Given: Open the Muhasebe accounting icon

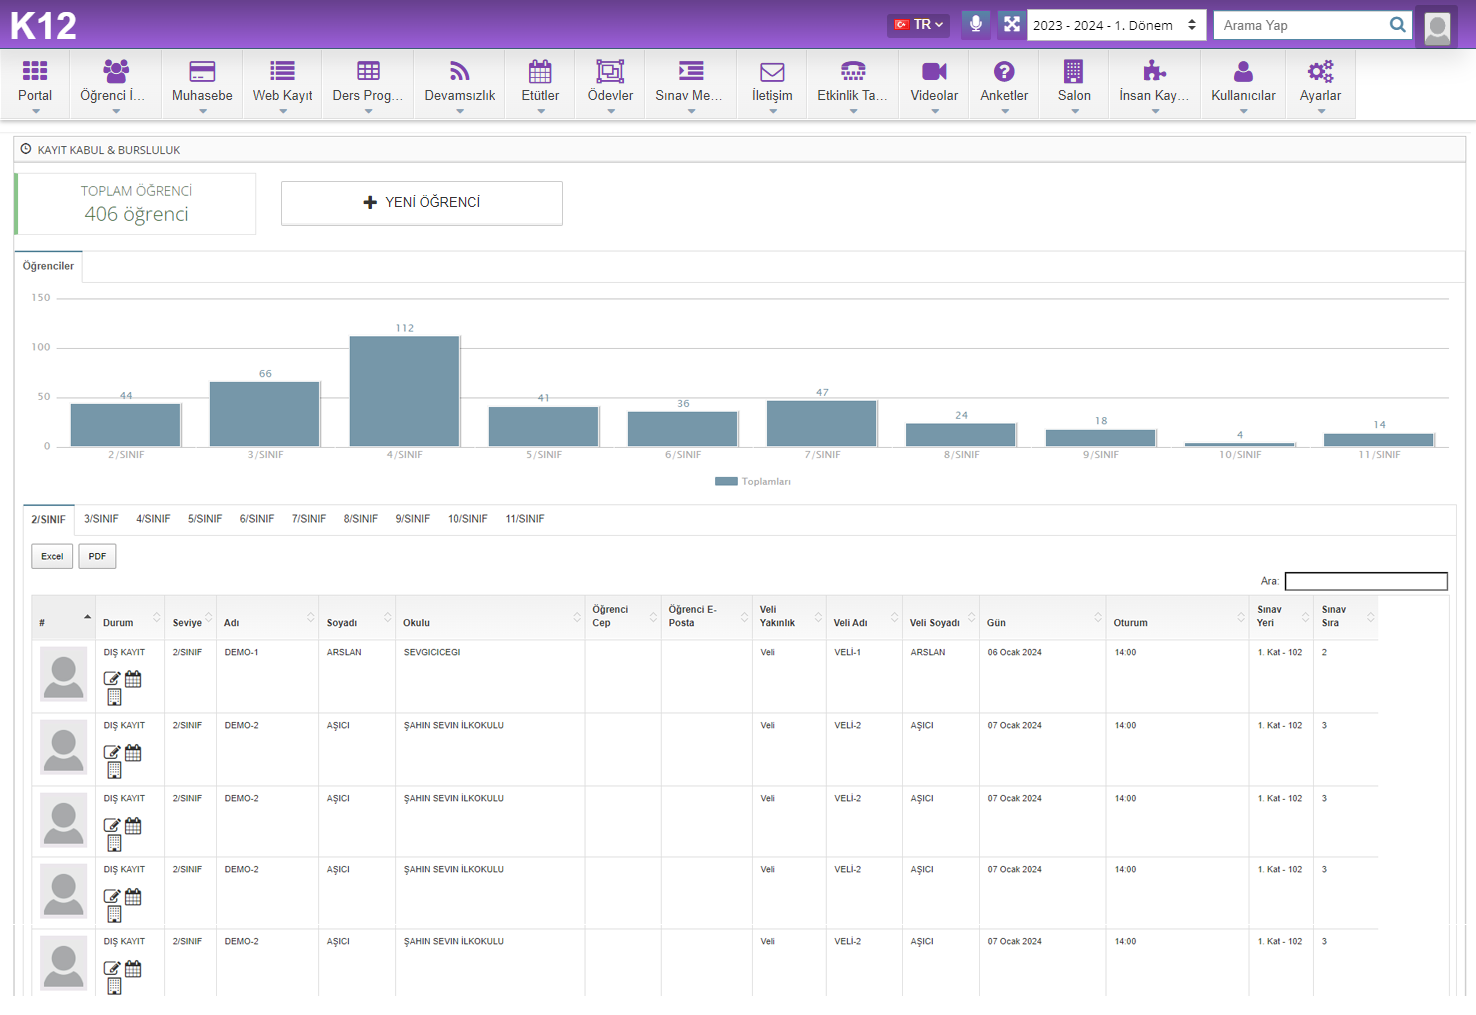Looking at the screenshot, I should tap(202, 71).
